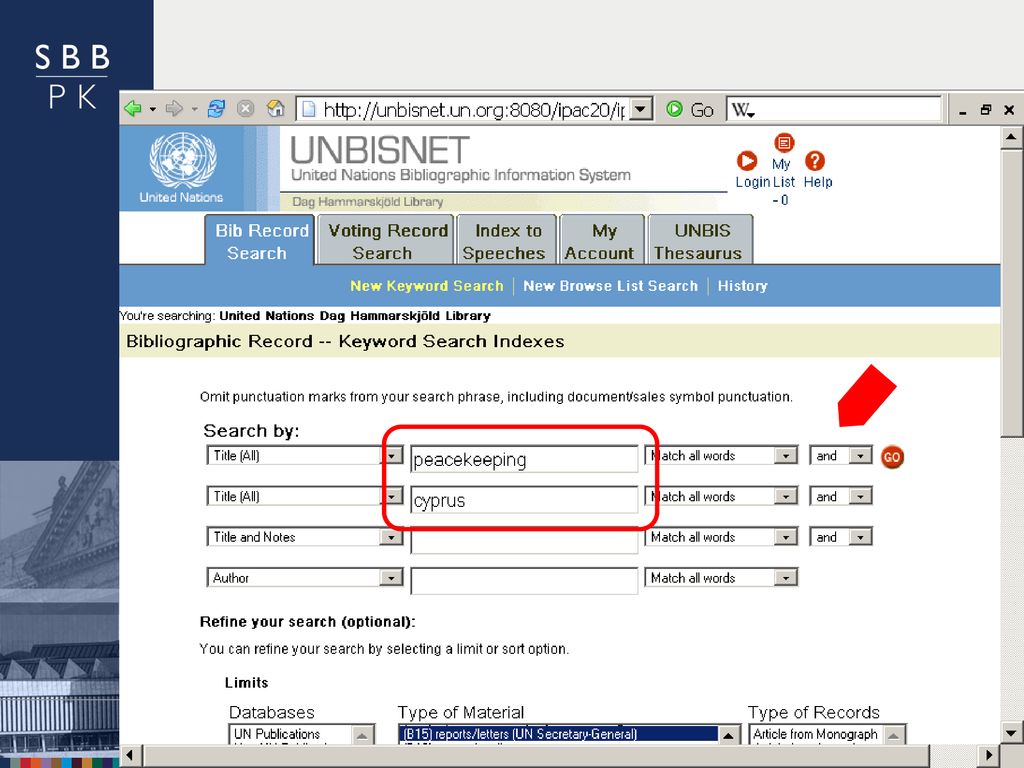Open Match all words dropdown for cyprus row

coord(786,496)
